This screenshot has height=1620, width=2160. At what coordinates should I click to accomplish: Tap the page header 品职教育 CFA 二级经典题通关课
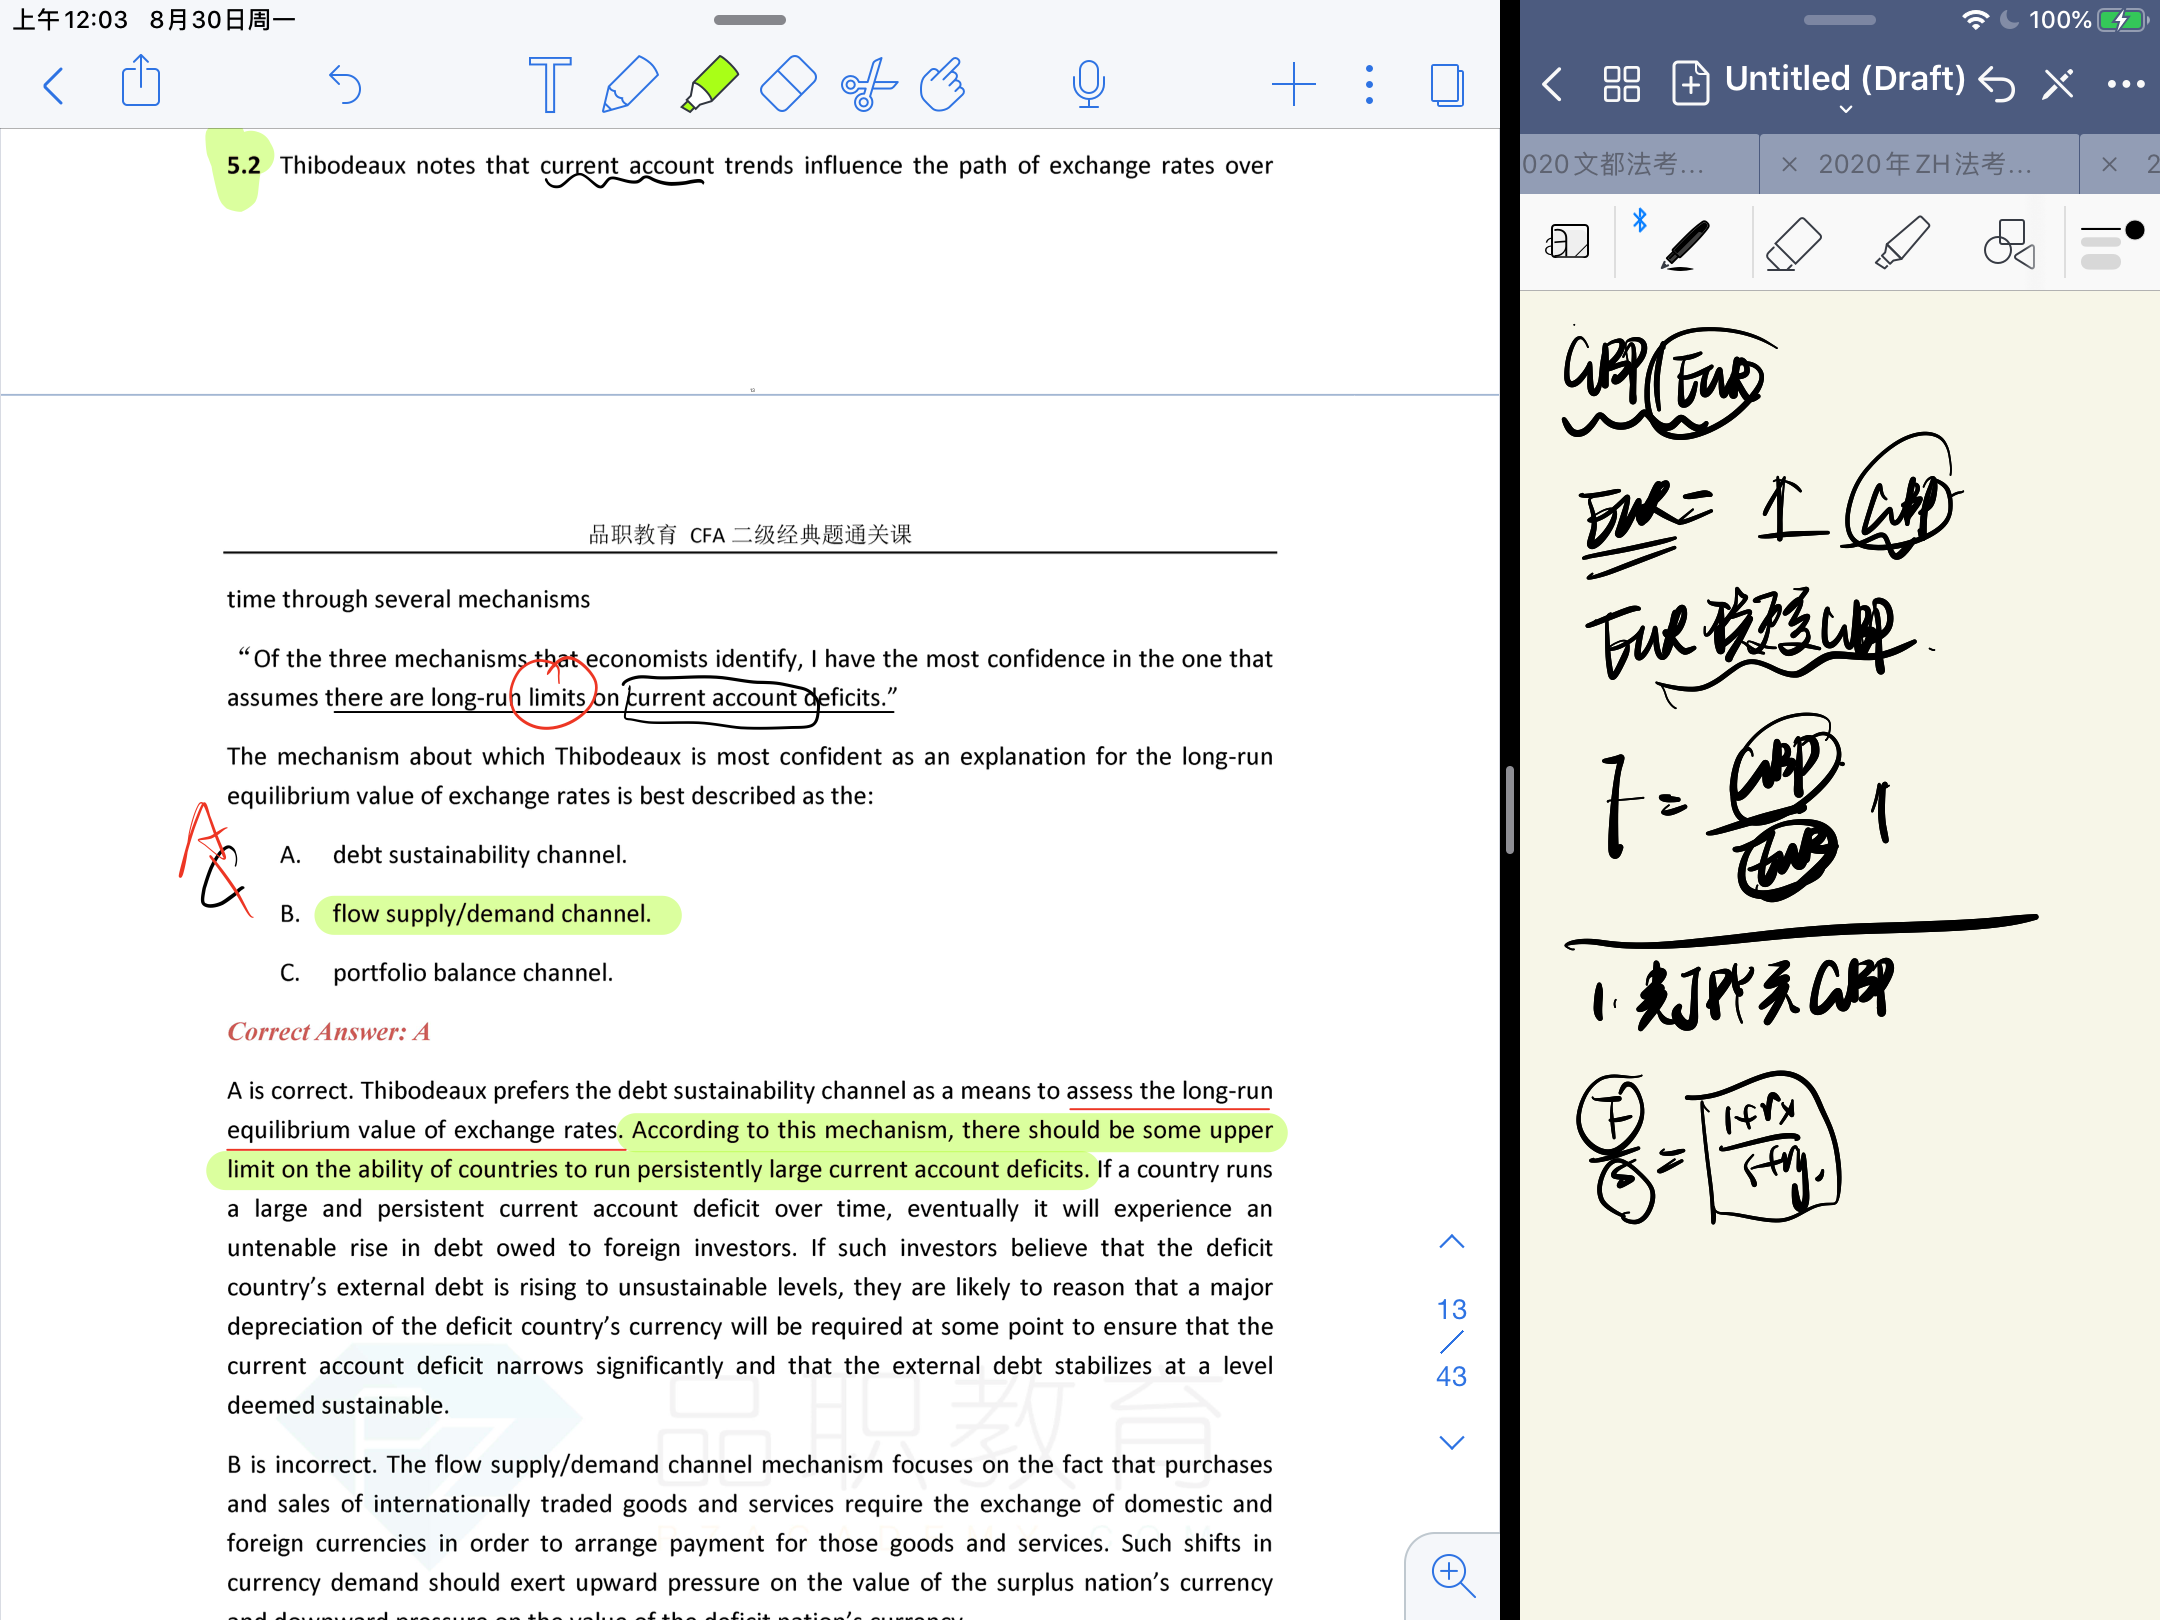click(750, 535)
